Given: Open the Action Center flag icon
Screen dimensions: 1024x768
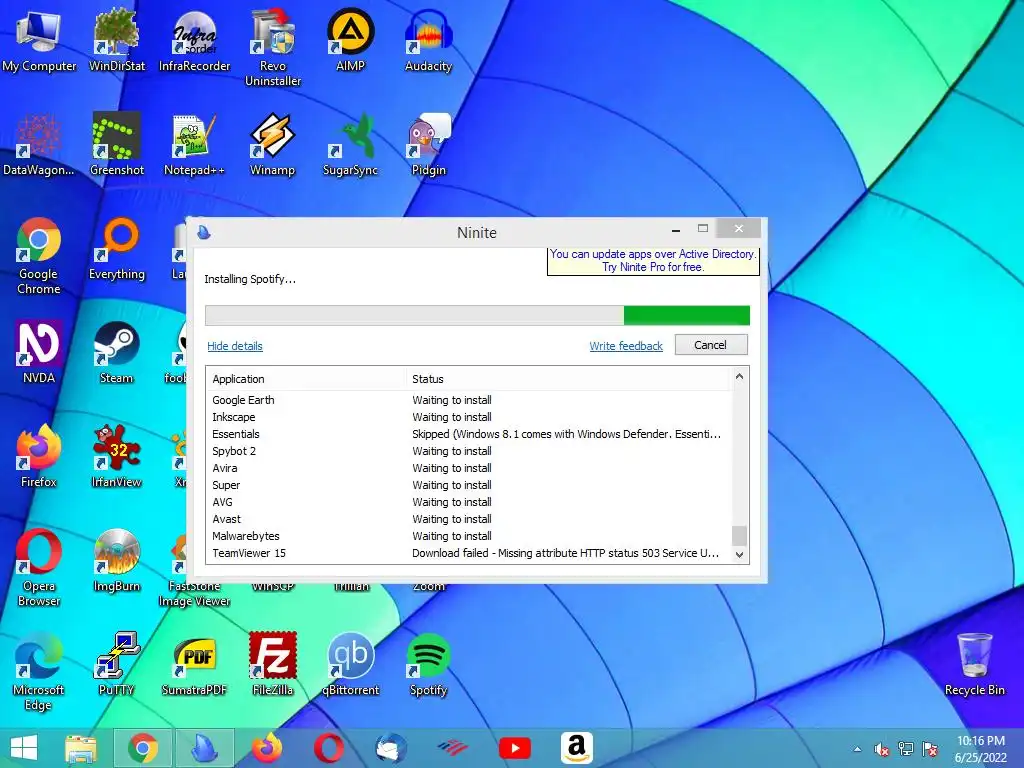Looking at the screenshot, I should (930, 749).
